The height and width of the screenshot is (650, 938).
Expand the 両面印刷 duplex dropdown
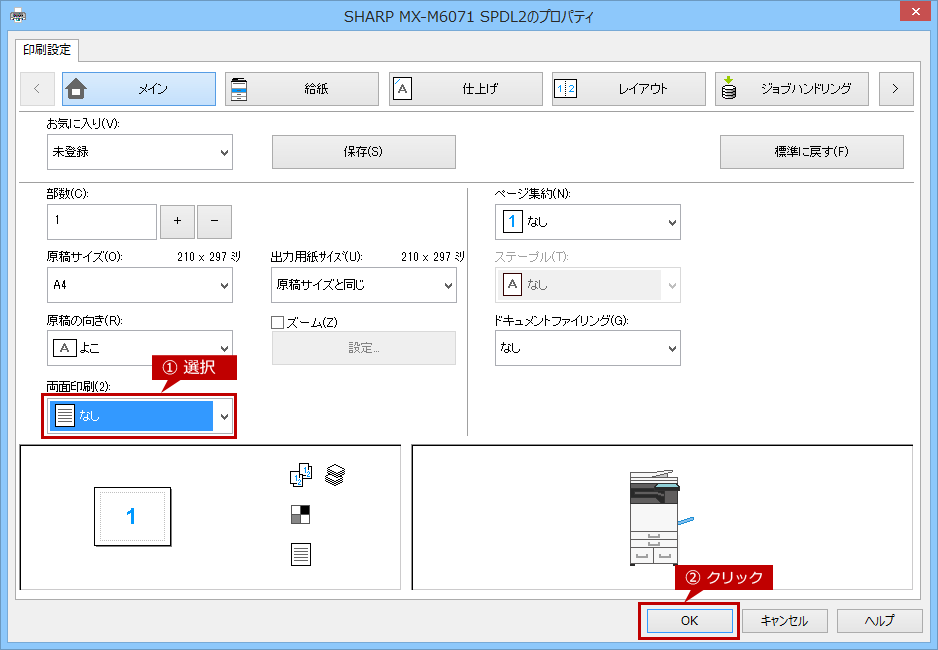point(140,416)
